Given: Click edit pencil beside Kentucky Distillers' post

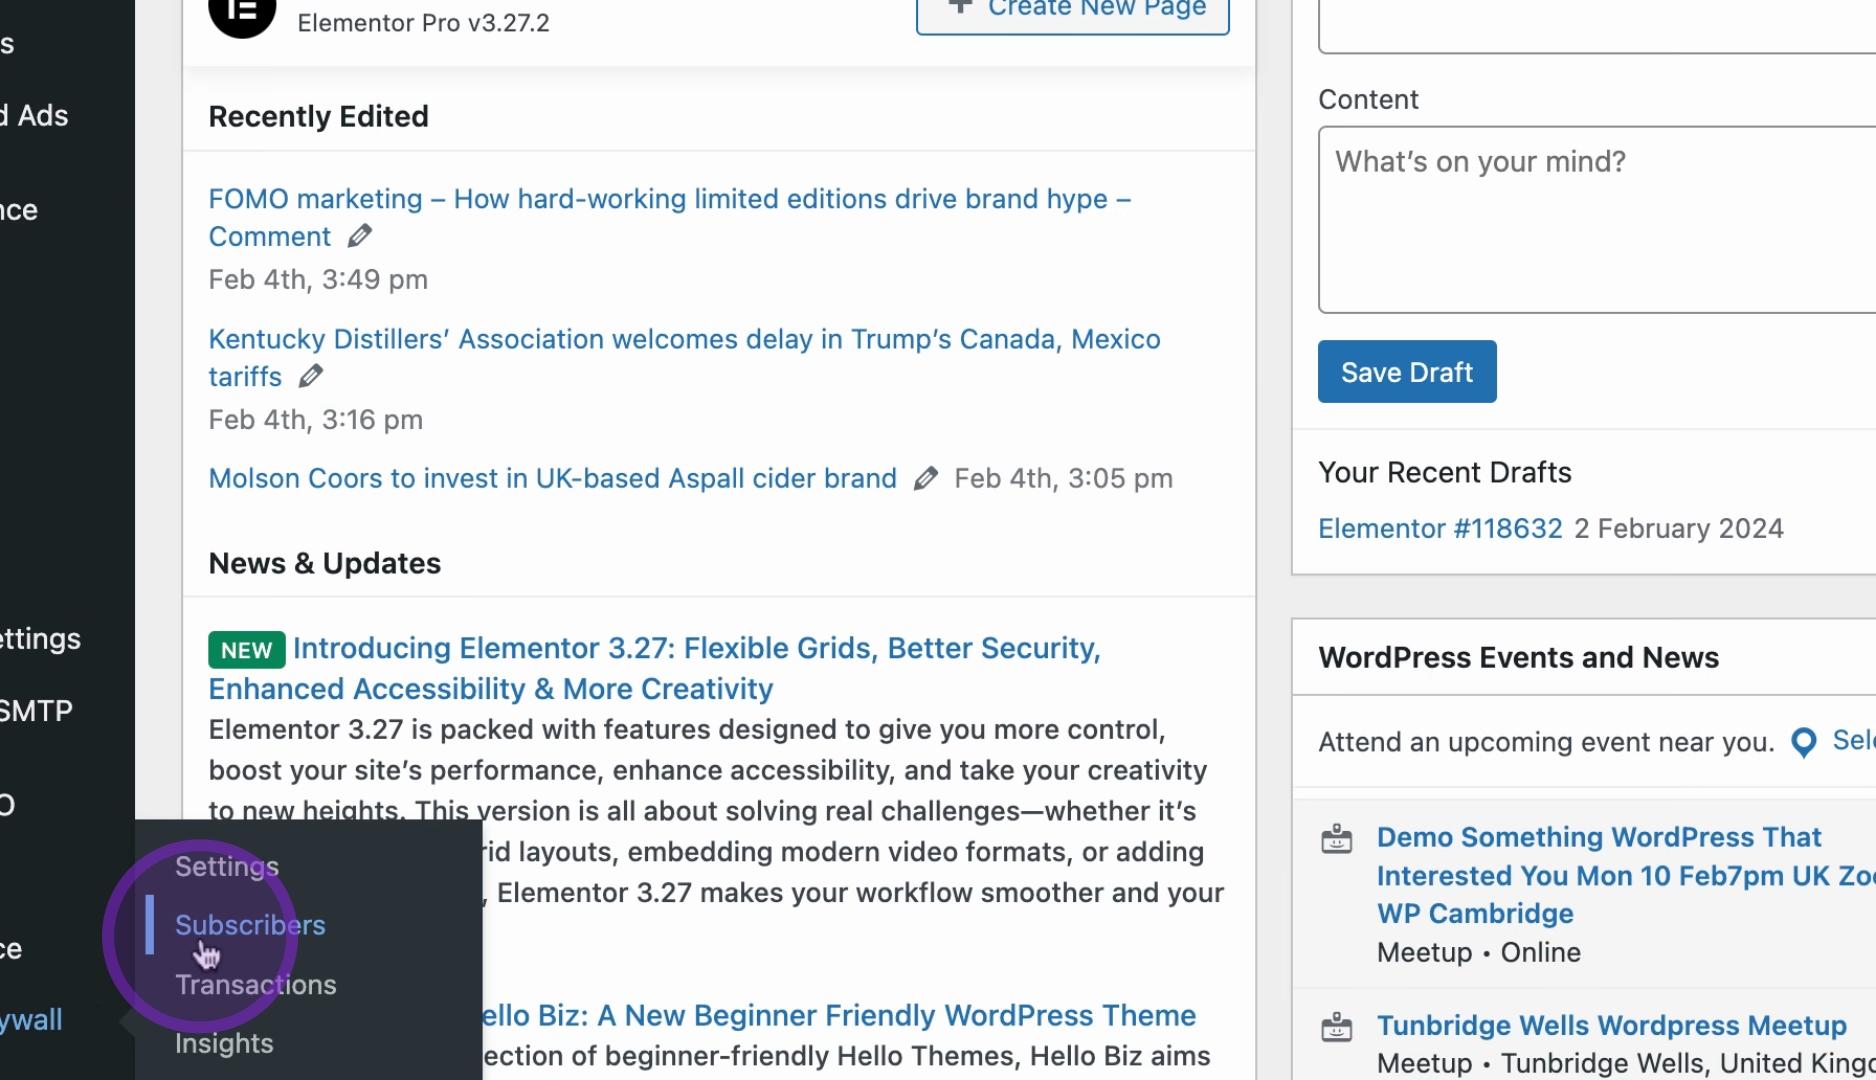Looking at the screenshot, I should tap(311, 376).
